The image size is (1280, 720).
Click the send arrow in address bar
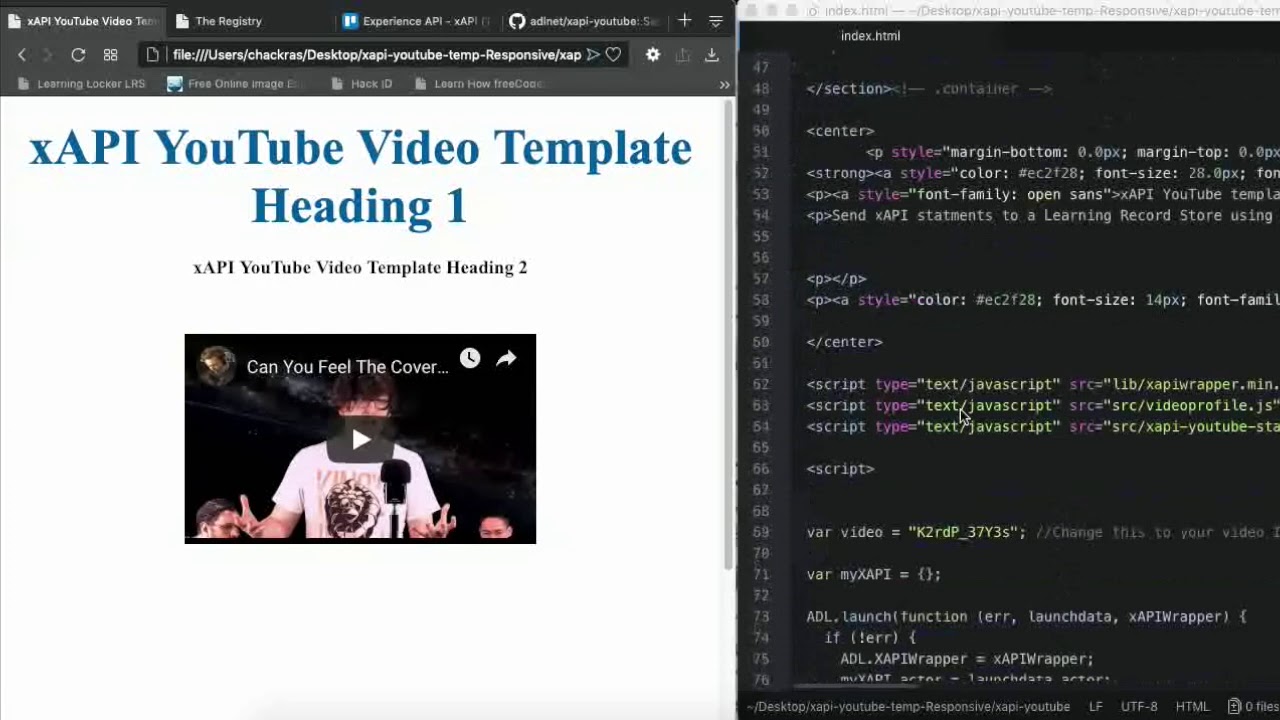[593, 55]
